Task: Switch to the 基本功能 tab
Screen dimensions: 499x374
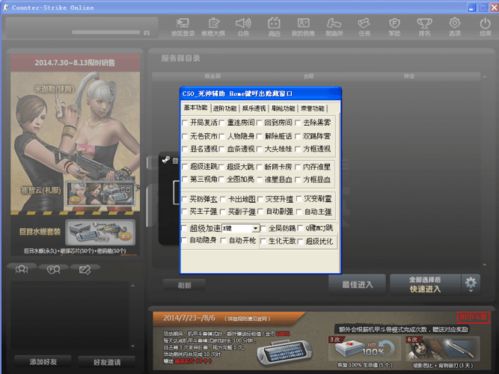Action: 196,108
